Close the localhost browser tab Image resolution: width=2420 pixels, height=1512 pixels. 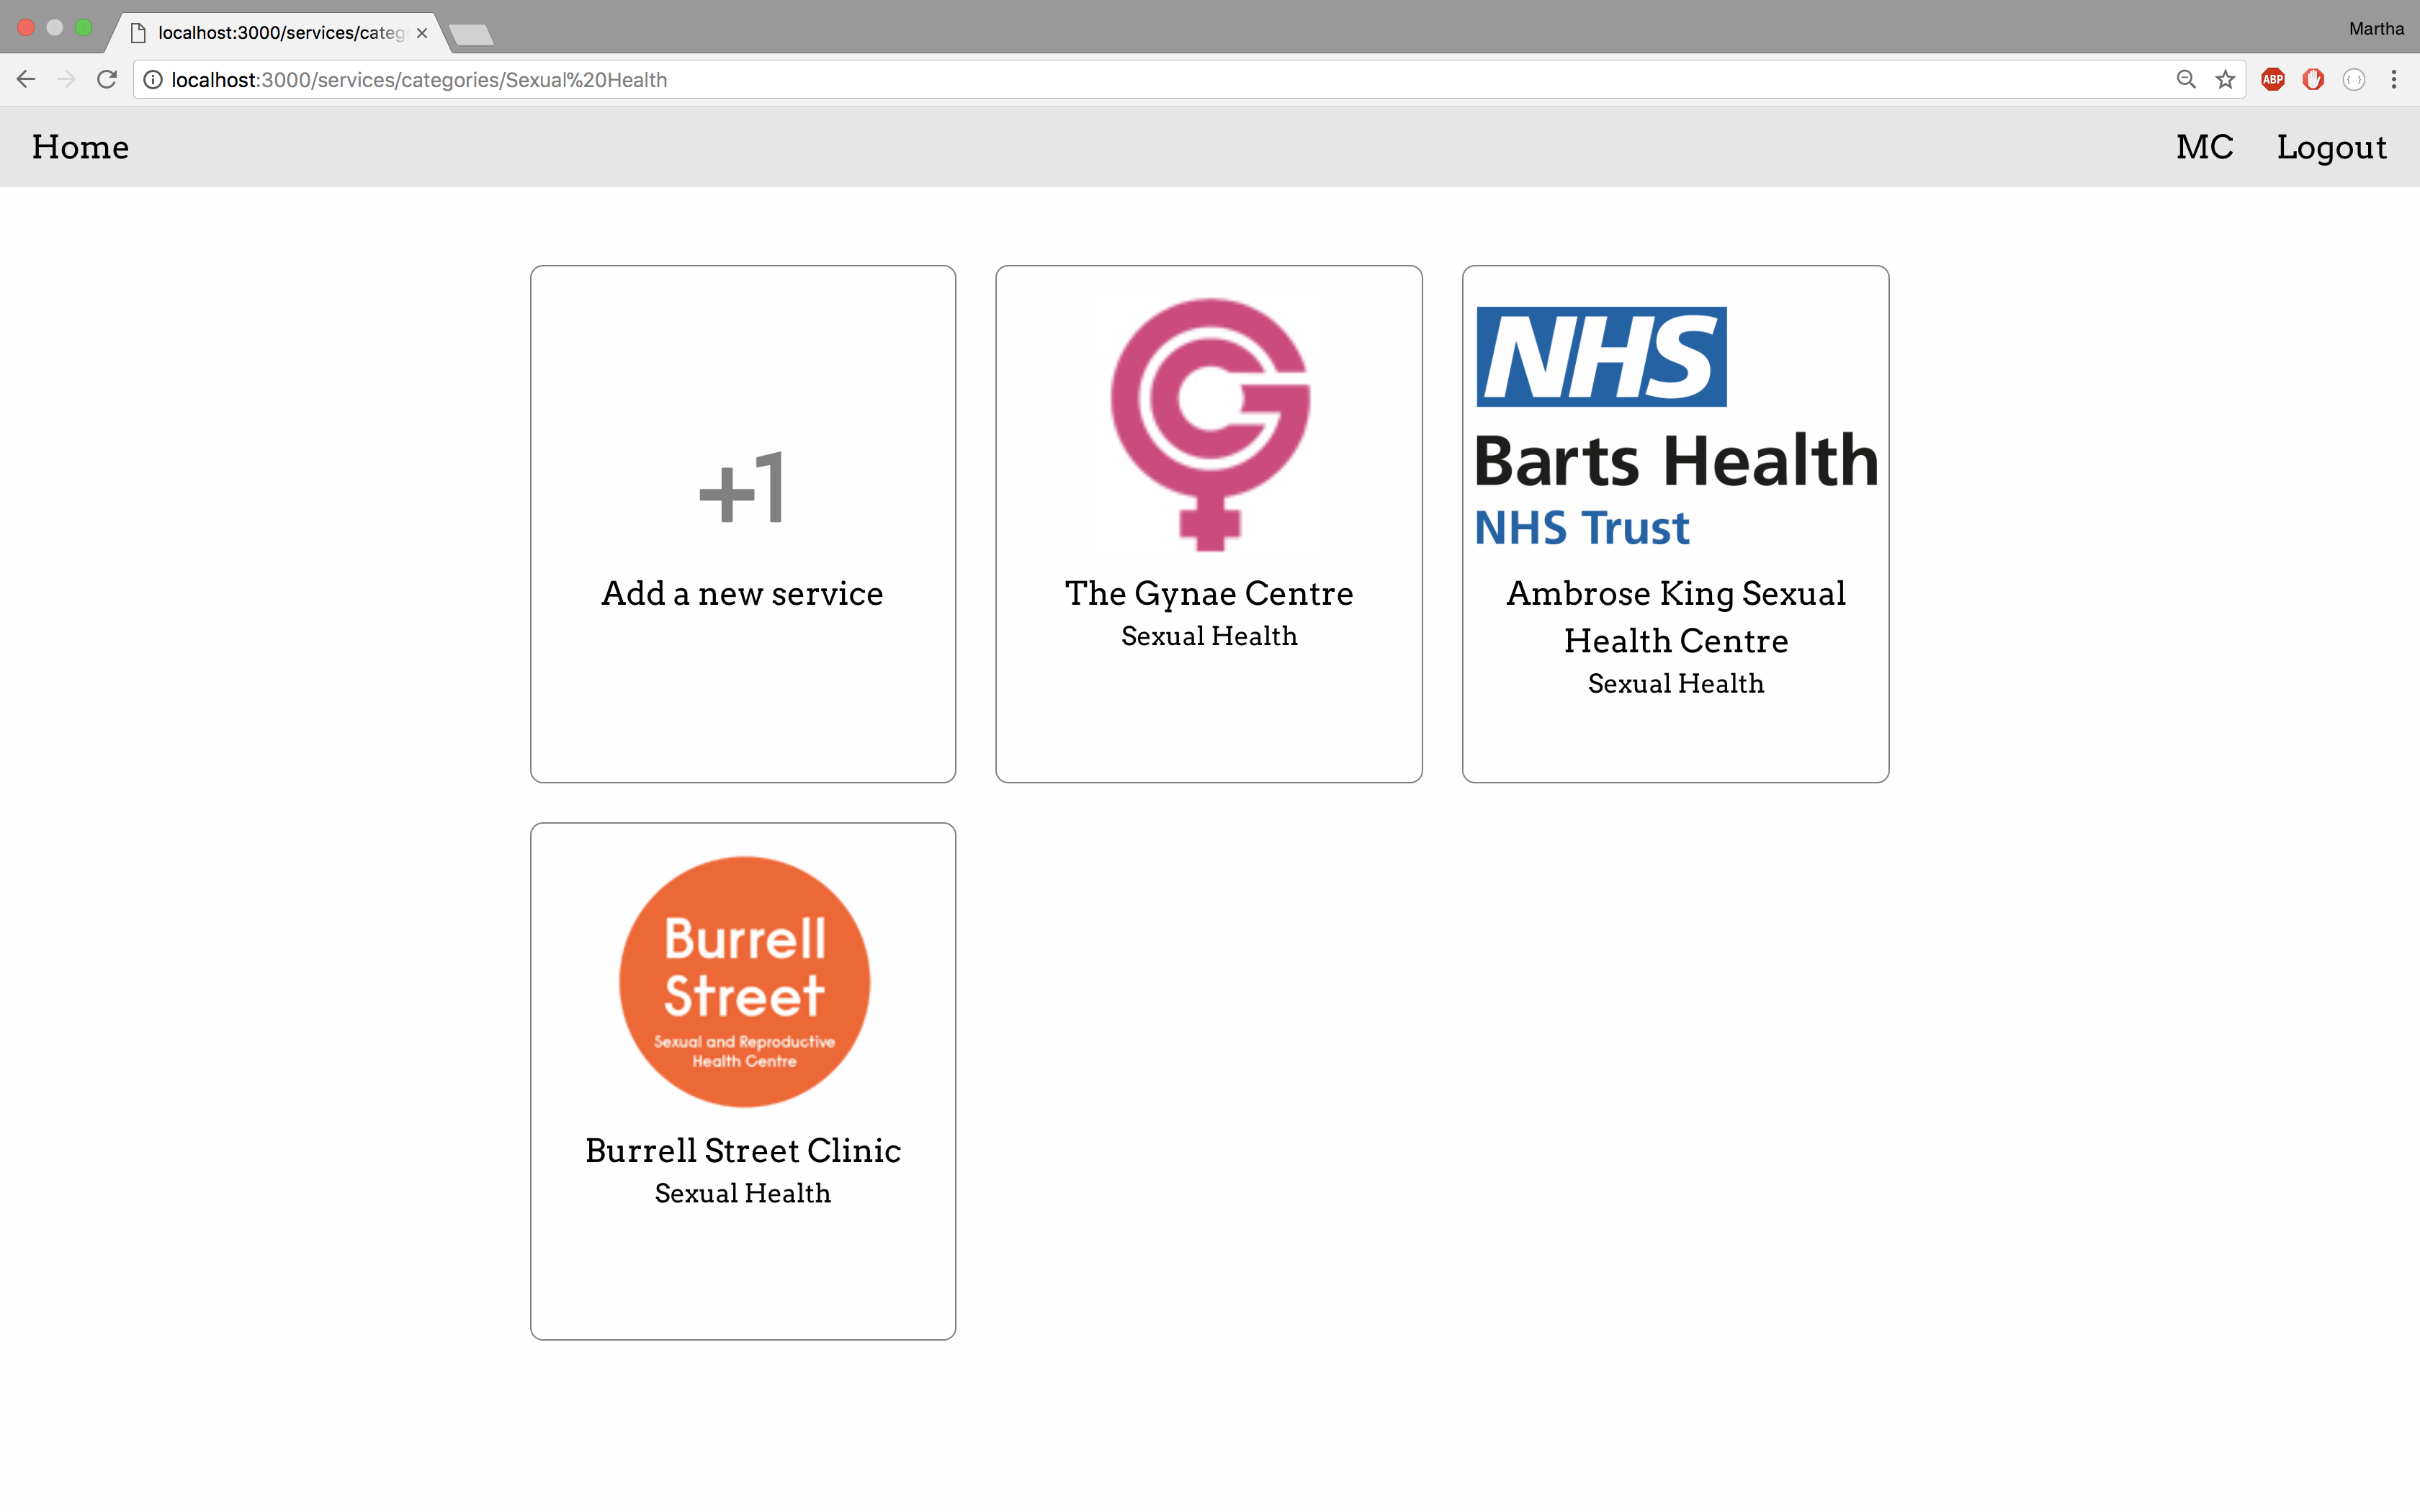point(422,33)
